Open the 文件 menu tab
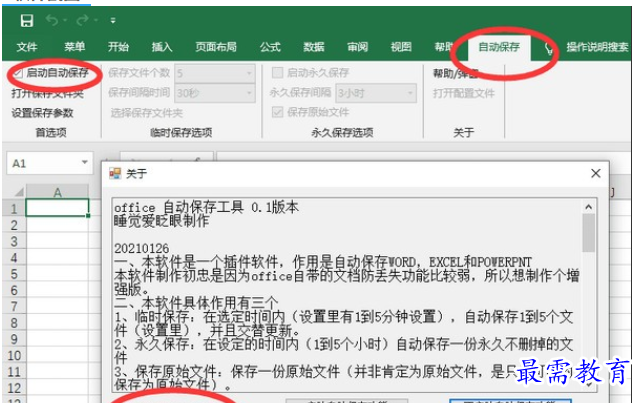Screen dimensions: 638x403 coord(27,47)
